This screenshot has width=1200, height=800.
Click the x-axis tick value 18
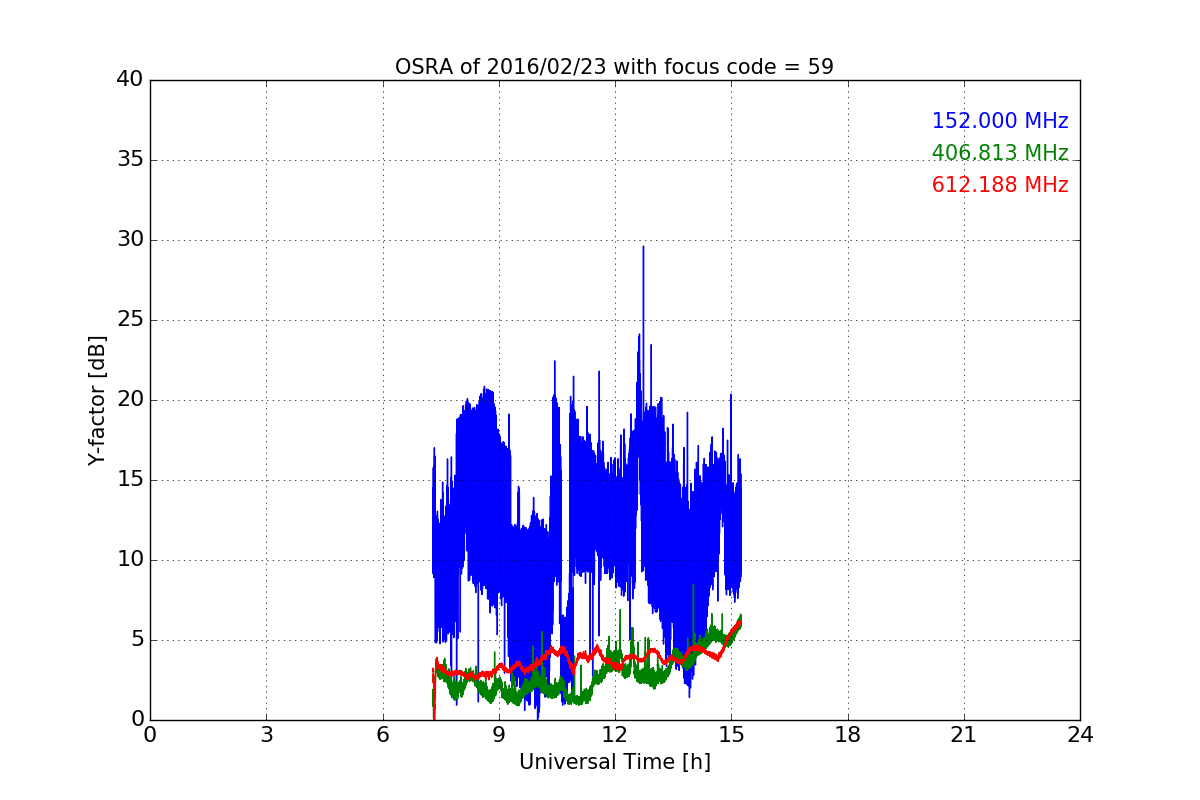(x=848, y=735)
